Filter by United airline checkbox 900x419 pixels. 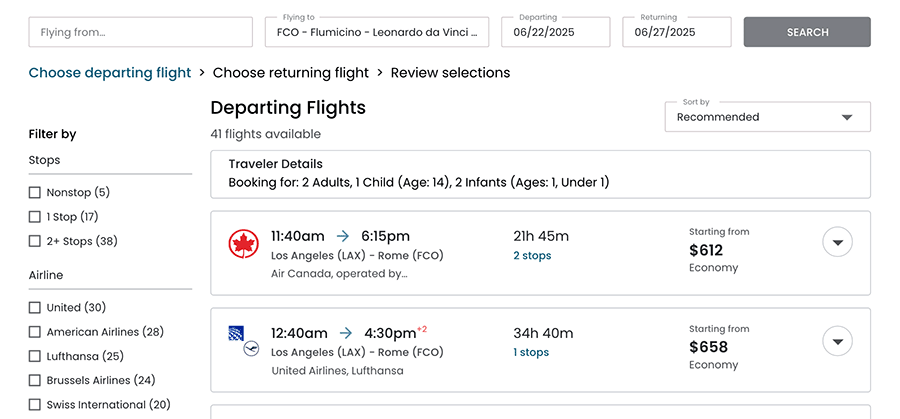click(35, 308)
